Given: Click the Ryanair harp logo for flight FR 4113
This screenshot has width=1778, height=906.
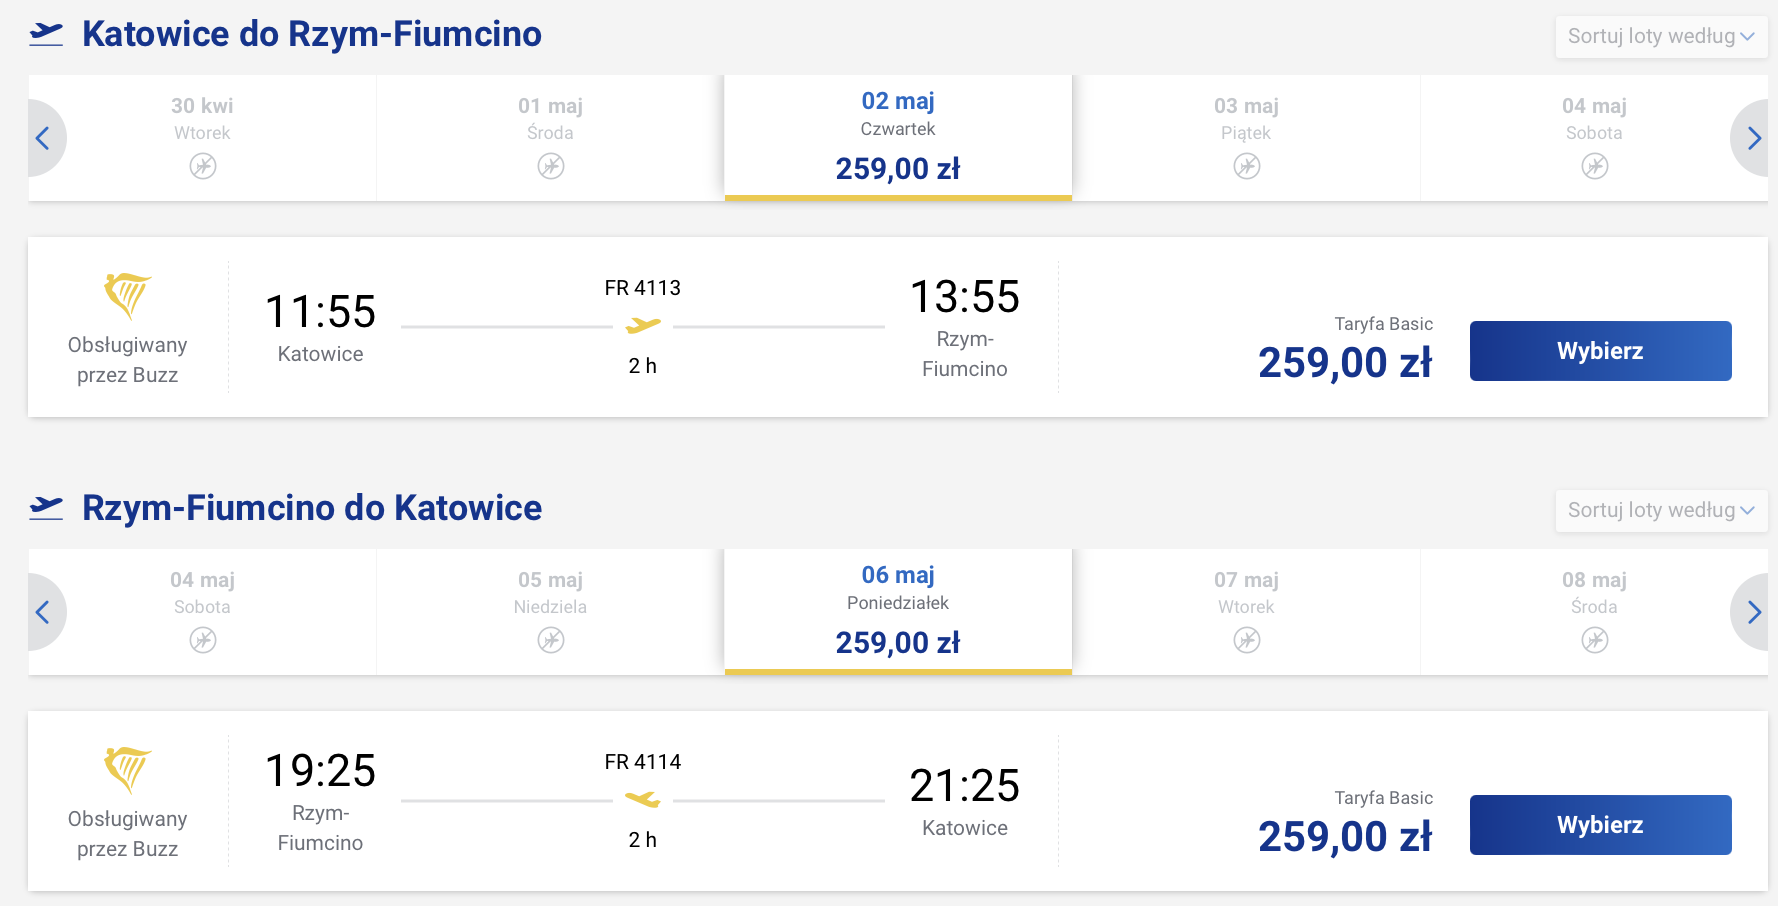Looking at the screenshot, I should pos(127,296).
